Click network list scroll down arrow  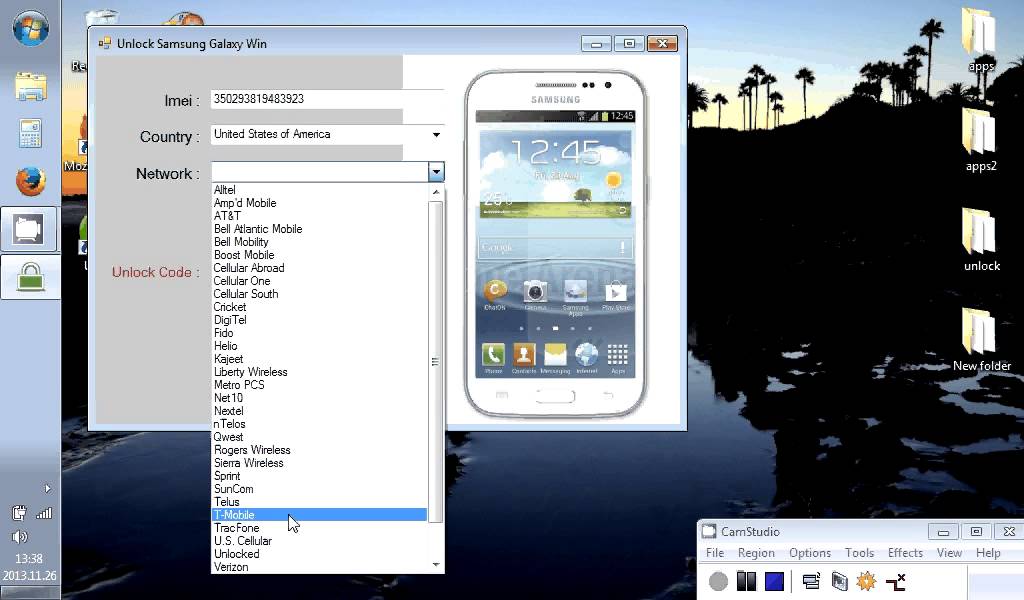click(x=436, y=565)
